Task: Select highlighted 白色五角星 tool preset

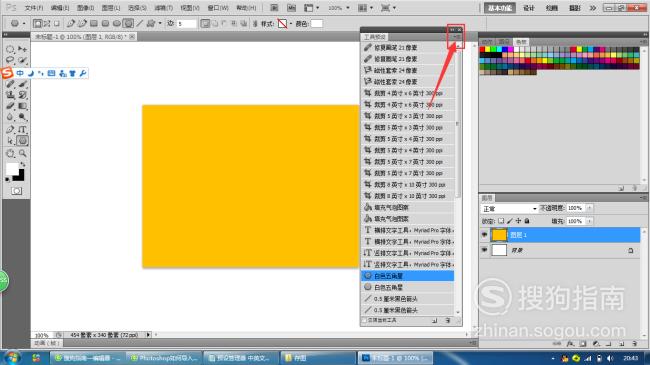Action: [x=408, y=276]
